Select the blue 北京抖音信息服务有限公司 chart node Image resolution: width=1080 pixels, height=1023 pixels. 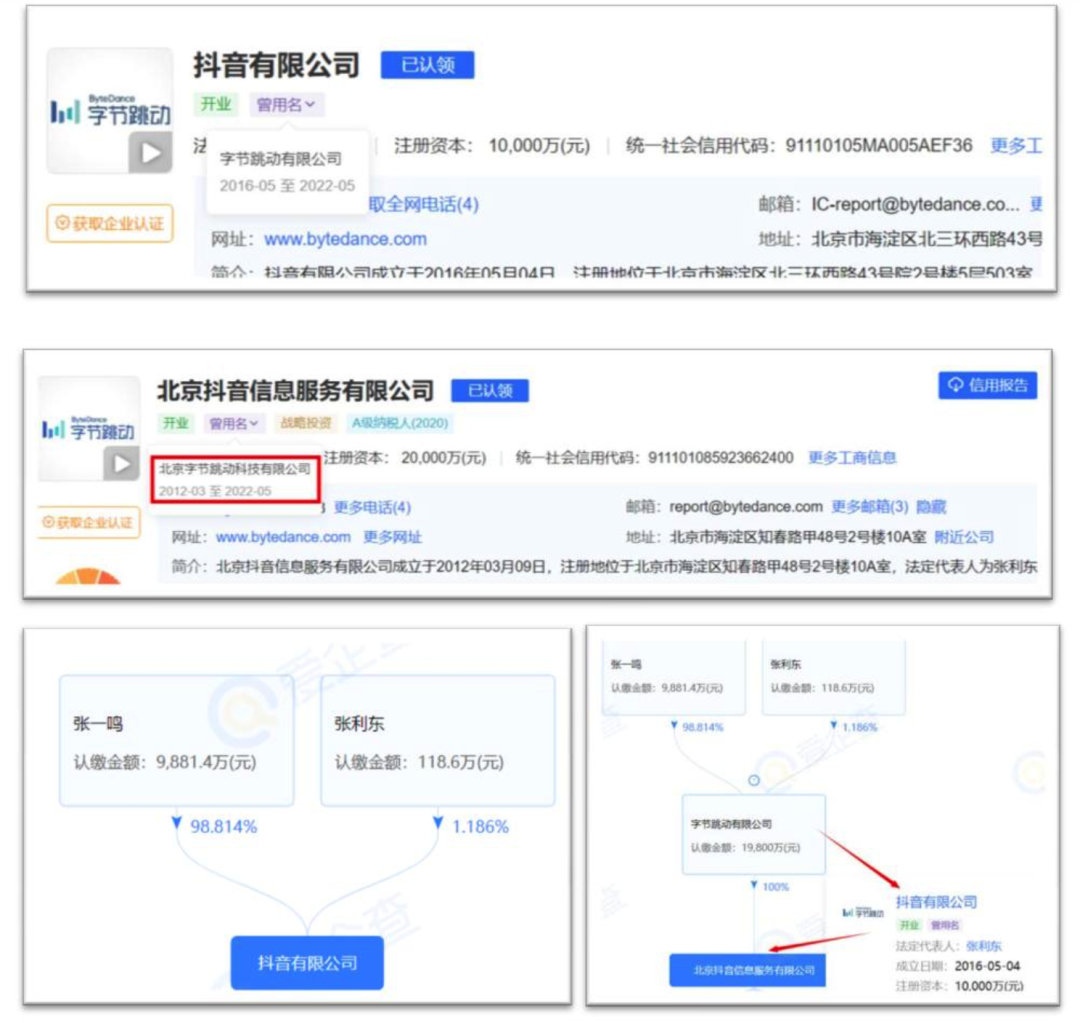747,970
